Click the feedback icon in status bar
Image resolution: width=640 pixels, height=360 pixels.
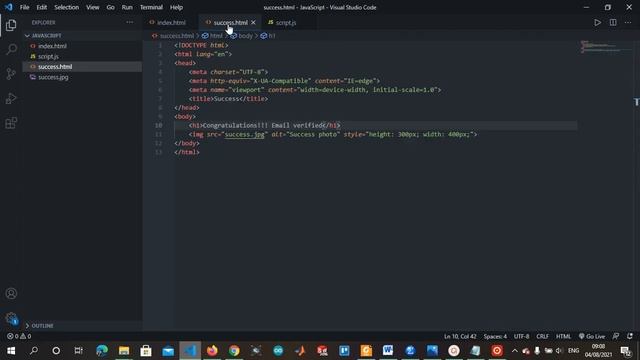pyautogui.click(x=616, y=336)
